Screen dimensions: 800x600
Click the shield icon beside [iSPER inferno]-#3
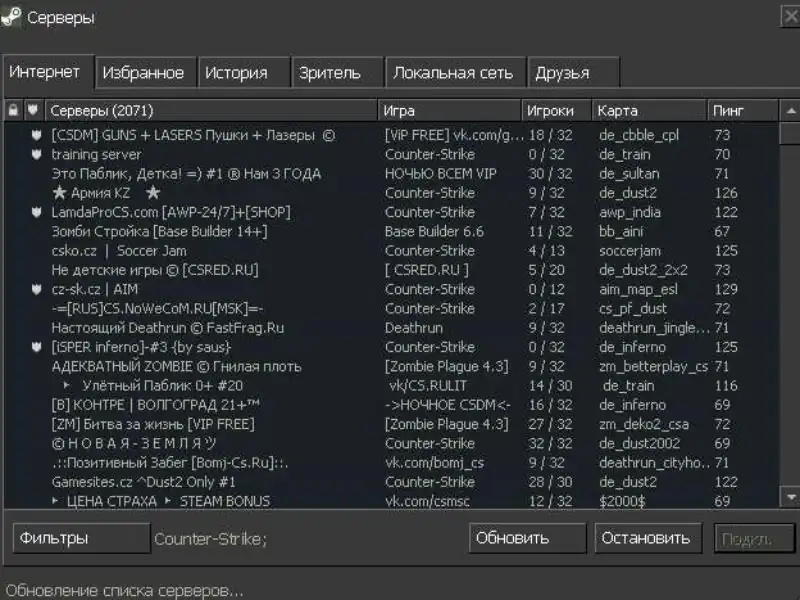point(36,347)
